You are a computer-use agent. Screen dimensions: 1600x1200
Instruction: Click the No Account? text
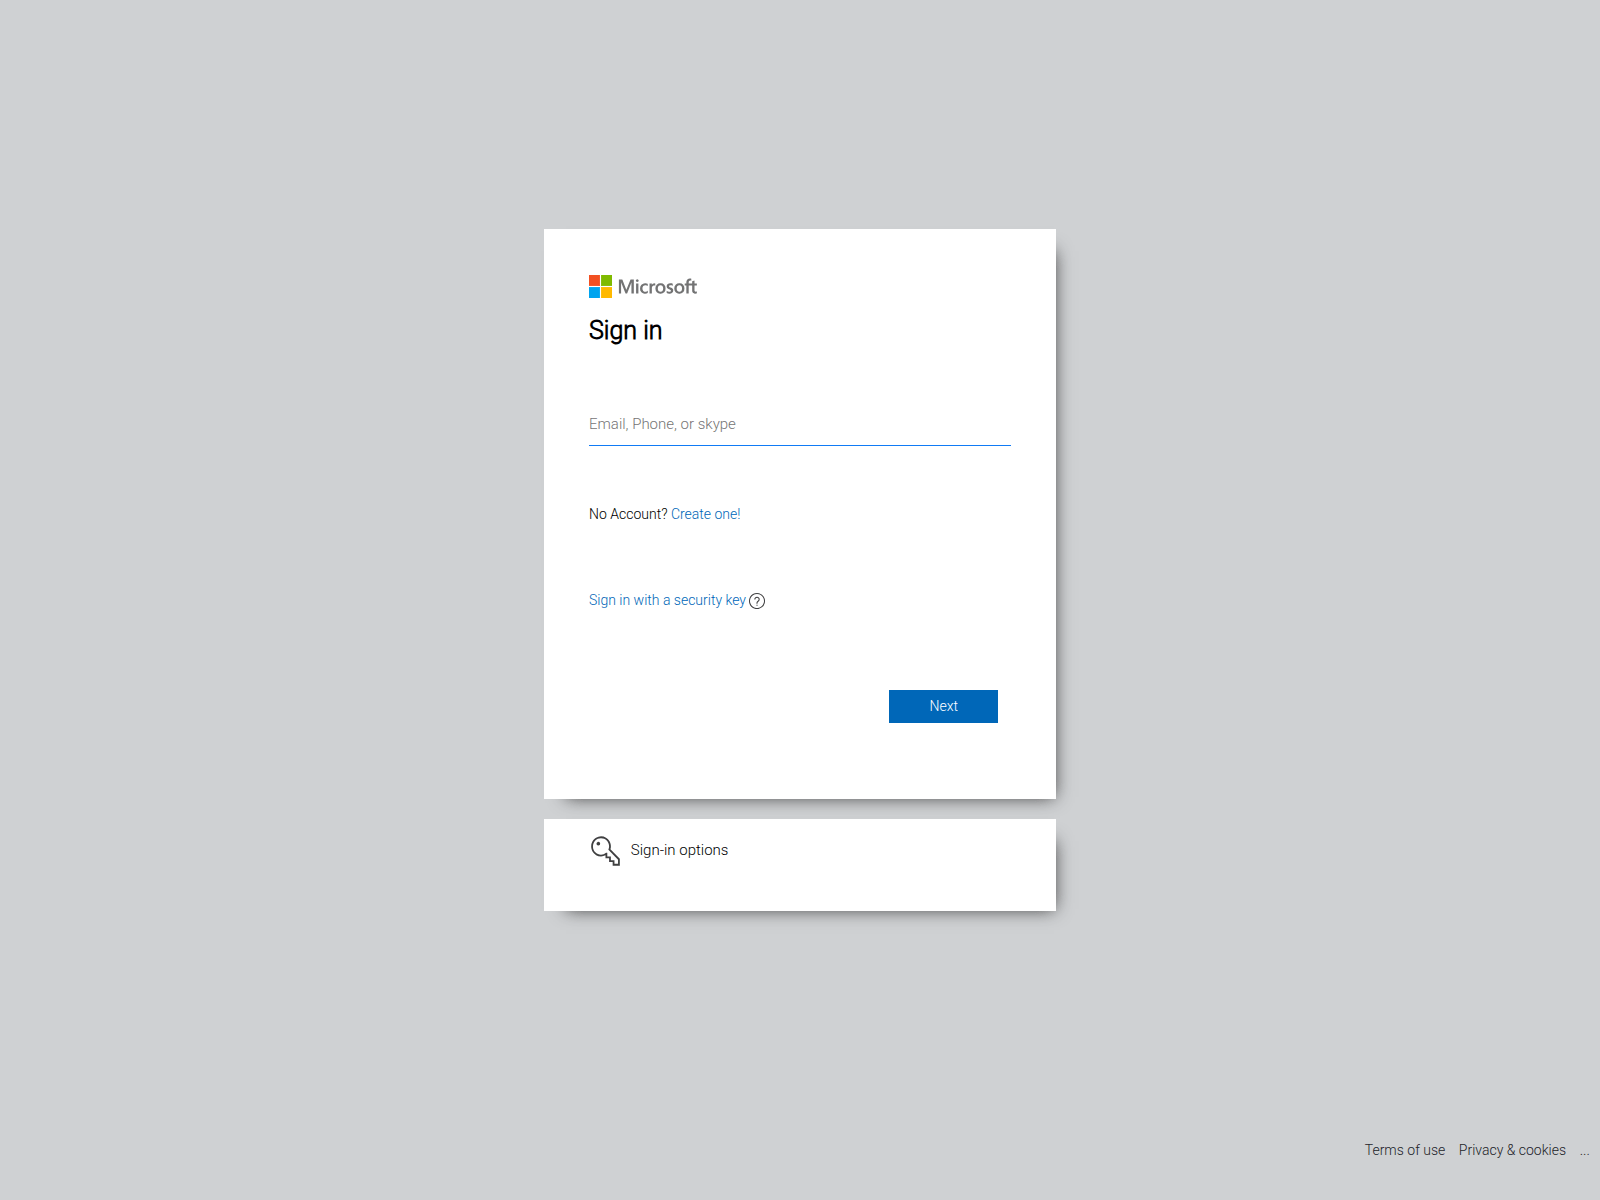[x=628, y=514]
